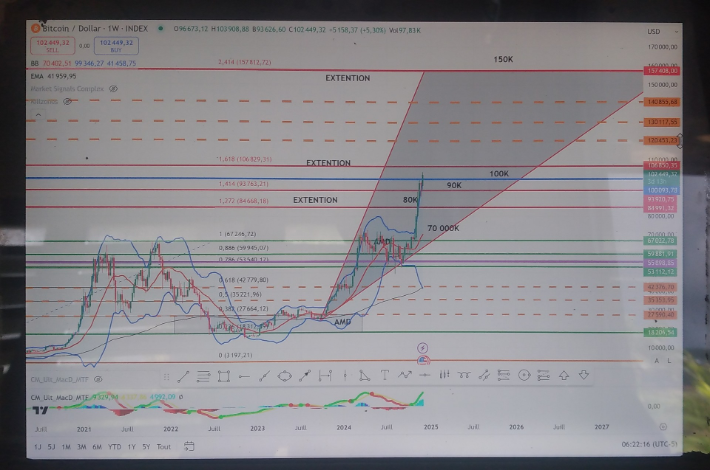Screen dimensions: 710x470
Task: Grab the drawing toolbar drag handle
Action: (166, 377)
